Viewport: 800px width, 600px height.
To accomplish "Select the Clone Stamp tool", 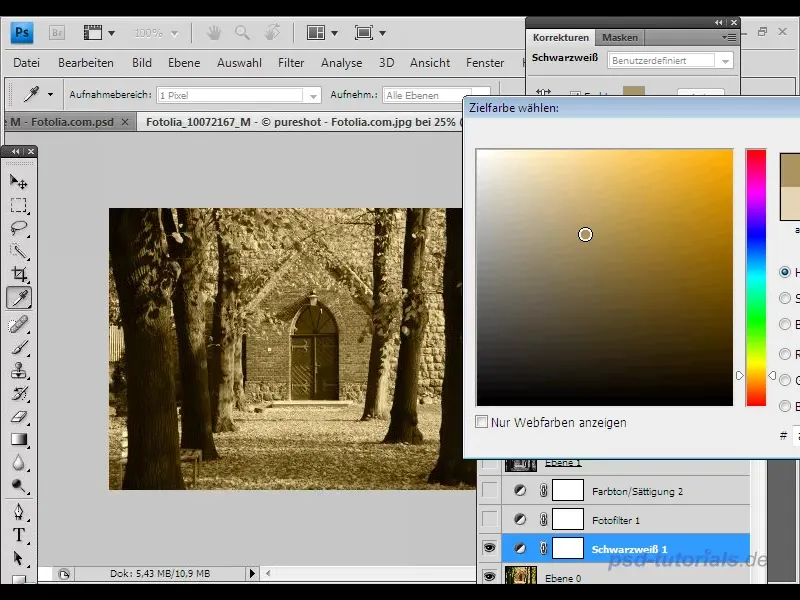I will [x=19, y=371].
